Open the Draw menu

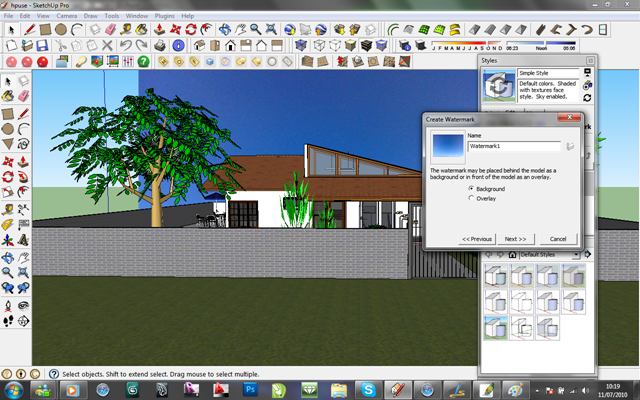(x=91, y=16)
